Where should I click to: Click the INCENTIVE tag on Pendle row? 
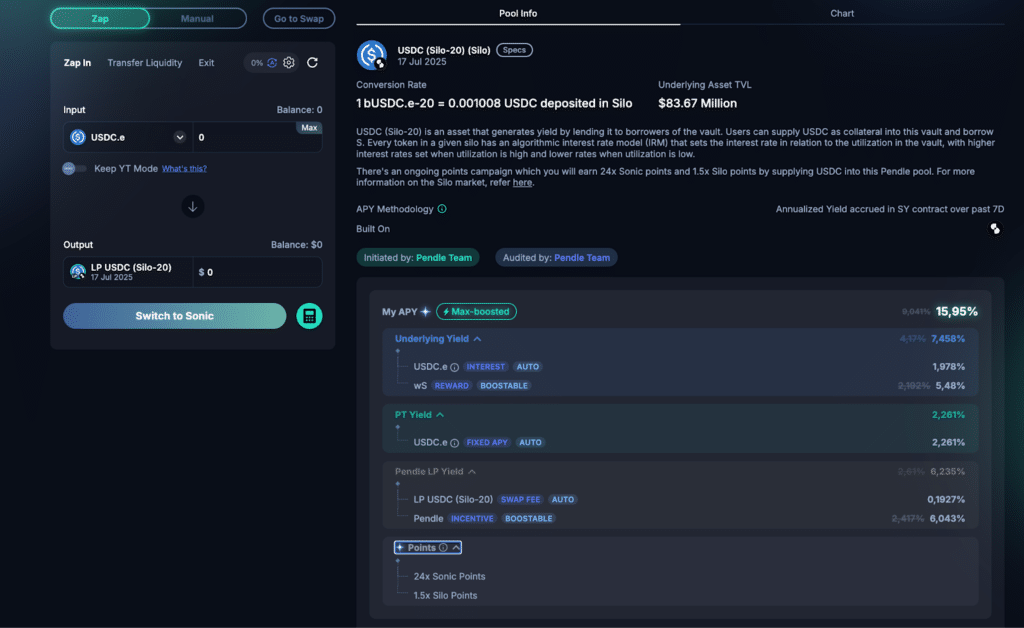point(472,518)
